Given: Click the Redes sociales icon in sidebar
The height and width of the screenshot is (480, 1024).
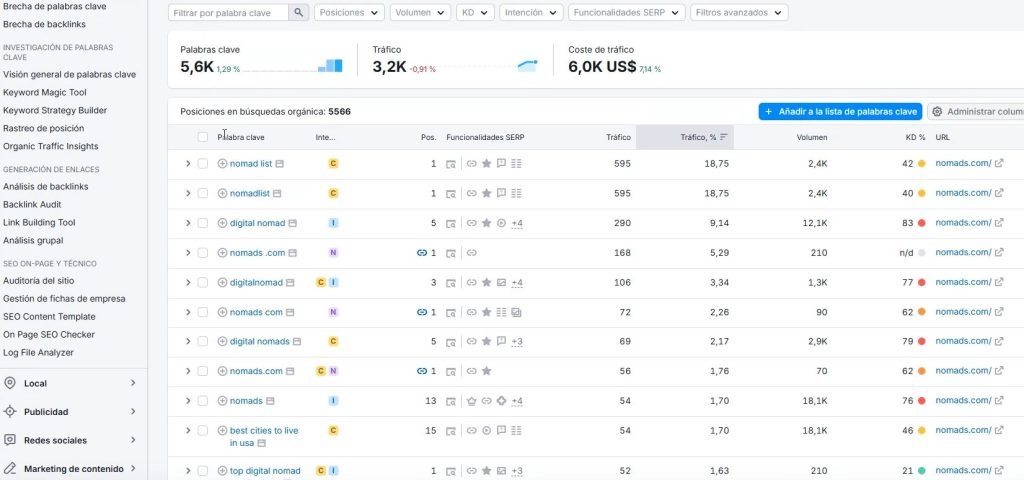Looking at the screenshot, I should tap(10, 440).
